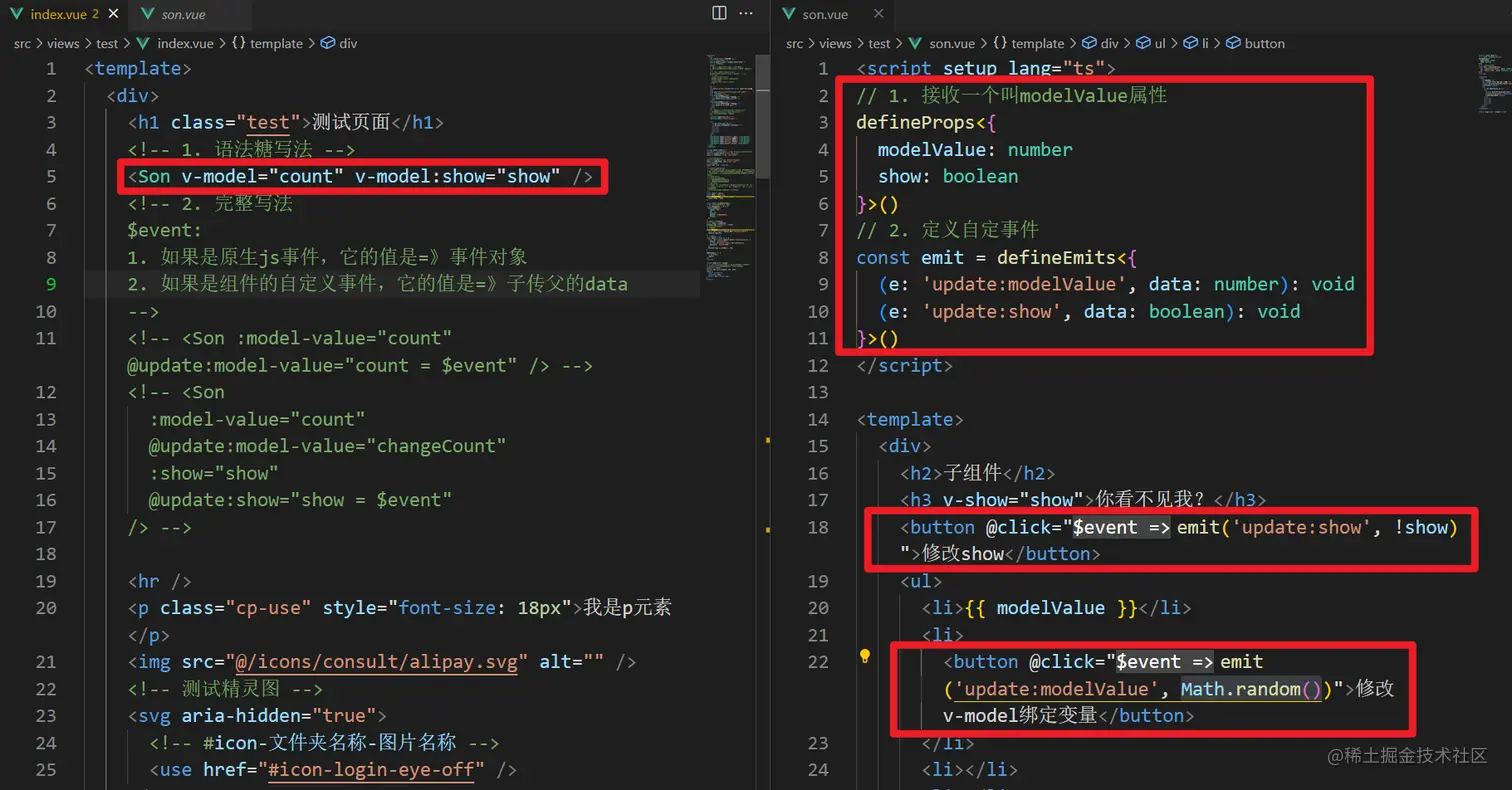Click '<svg aria-hidden="true">' line

(257, 716)
